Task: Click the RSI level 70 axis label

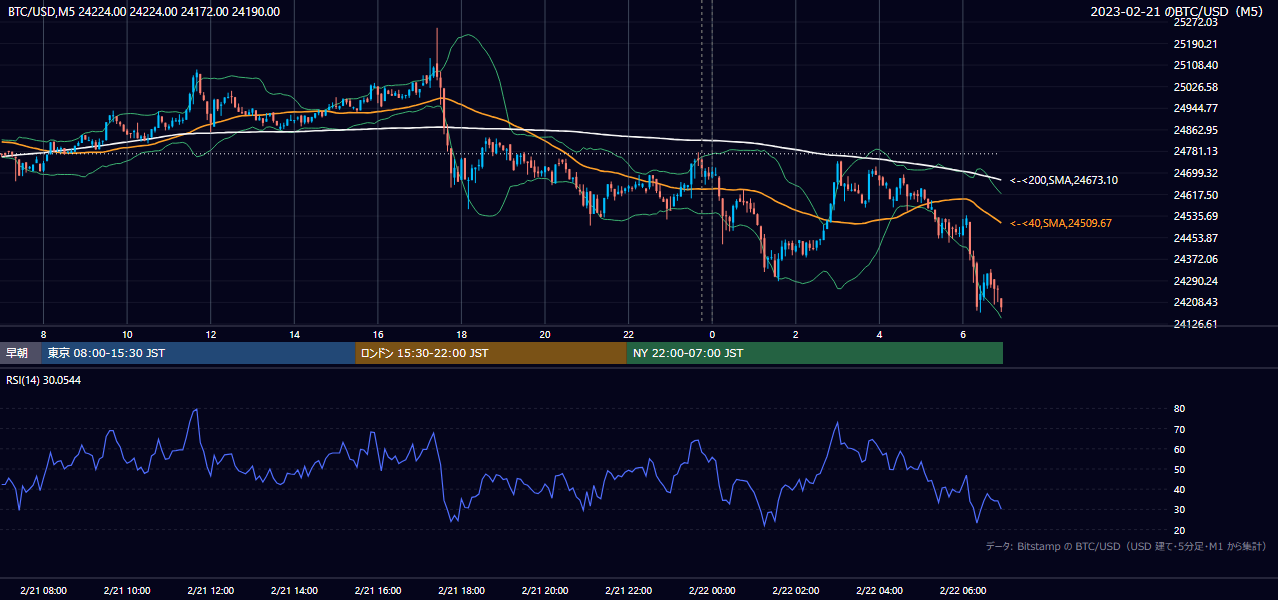Action: pos(1179,429)
